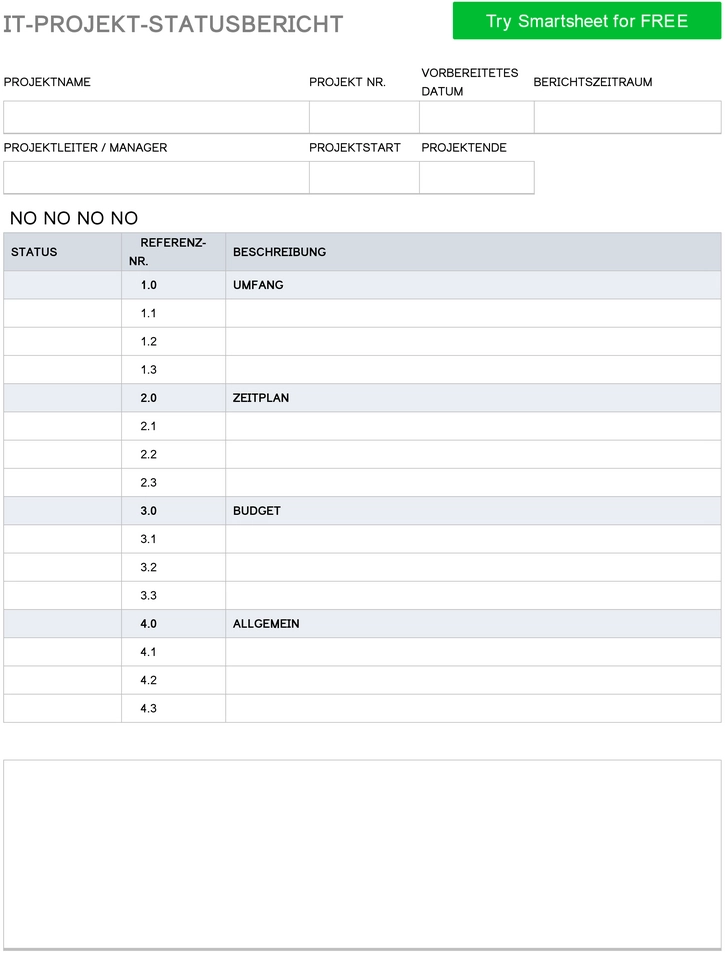725x953 pixels.
Task: Click the Berichtszeitraum input field
Action: click(628, 117)
